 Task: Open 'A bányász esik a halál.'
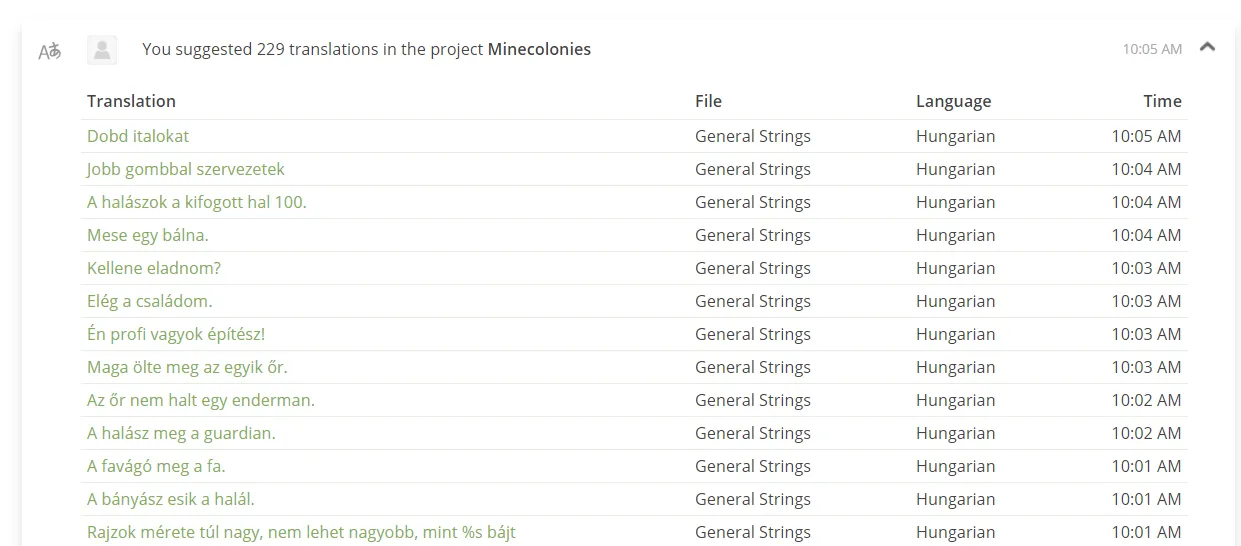(x=171, y=499)
